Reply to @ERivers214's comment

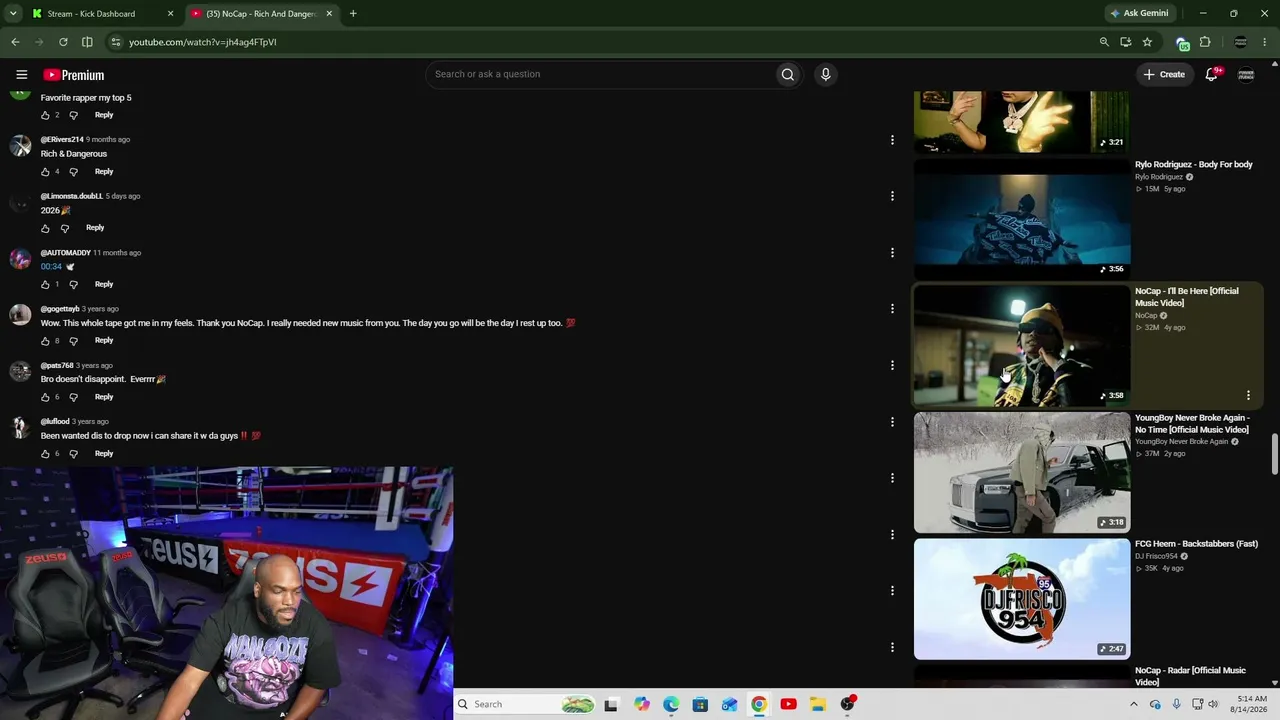pos(104,172)
